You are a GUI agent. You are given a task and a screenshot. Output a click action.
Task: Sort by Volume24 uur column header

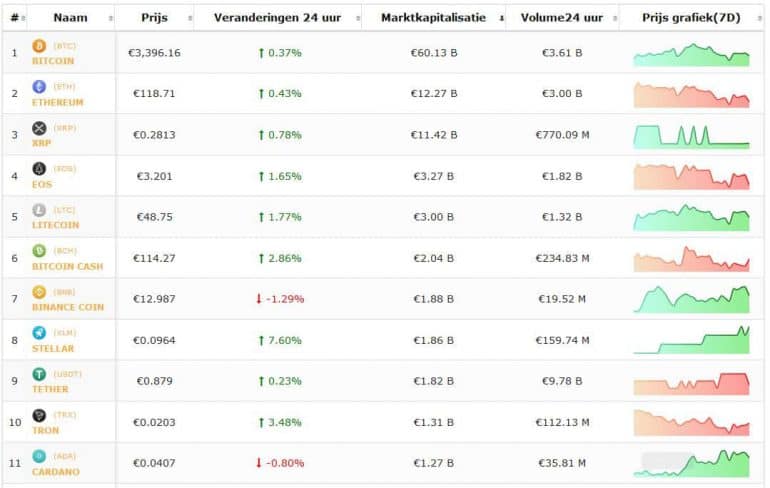pos(561,17)
